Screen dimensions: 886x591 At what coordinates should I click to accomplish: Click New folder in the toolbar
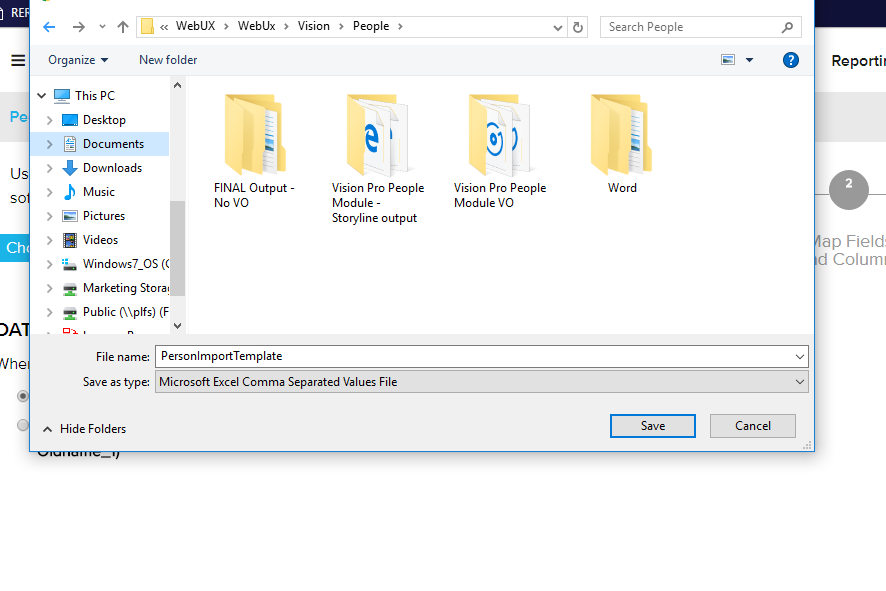click(168, 60)
